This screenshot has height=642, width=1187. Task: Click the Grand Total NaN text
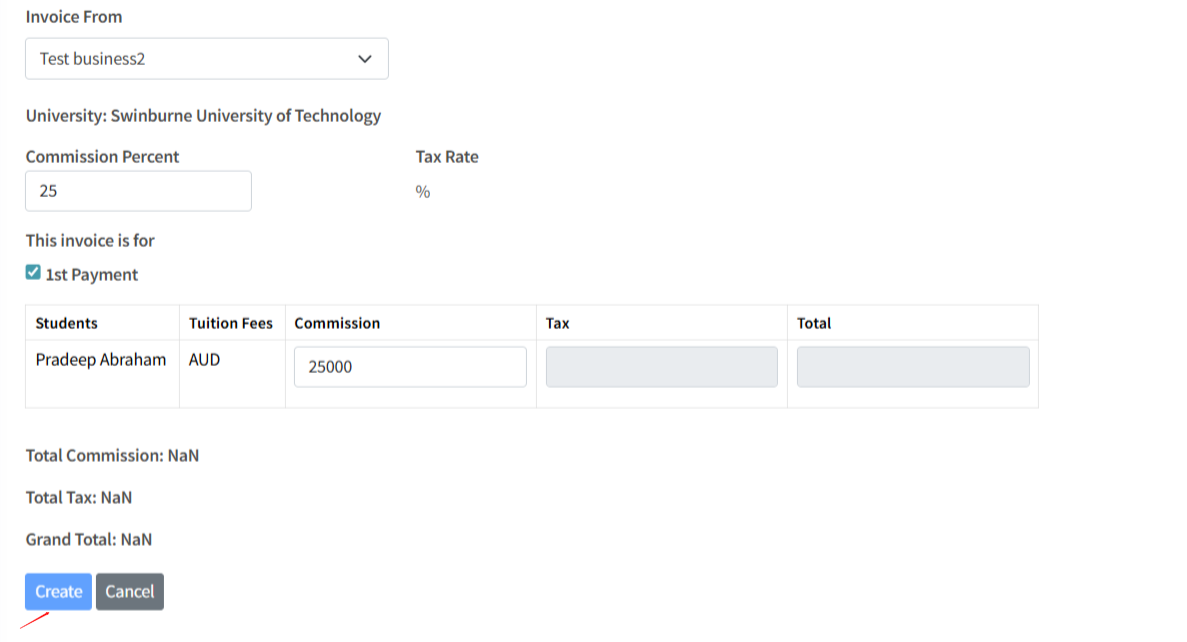89,540
